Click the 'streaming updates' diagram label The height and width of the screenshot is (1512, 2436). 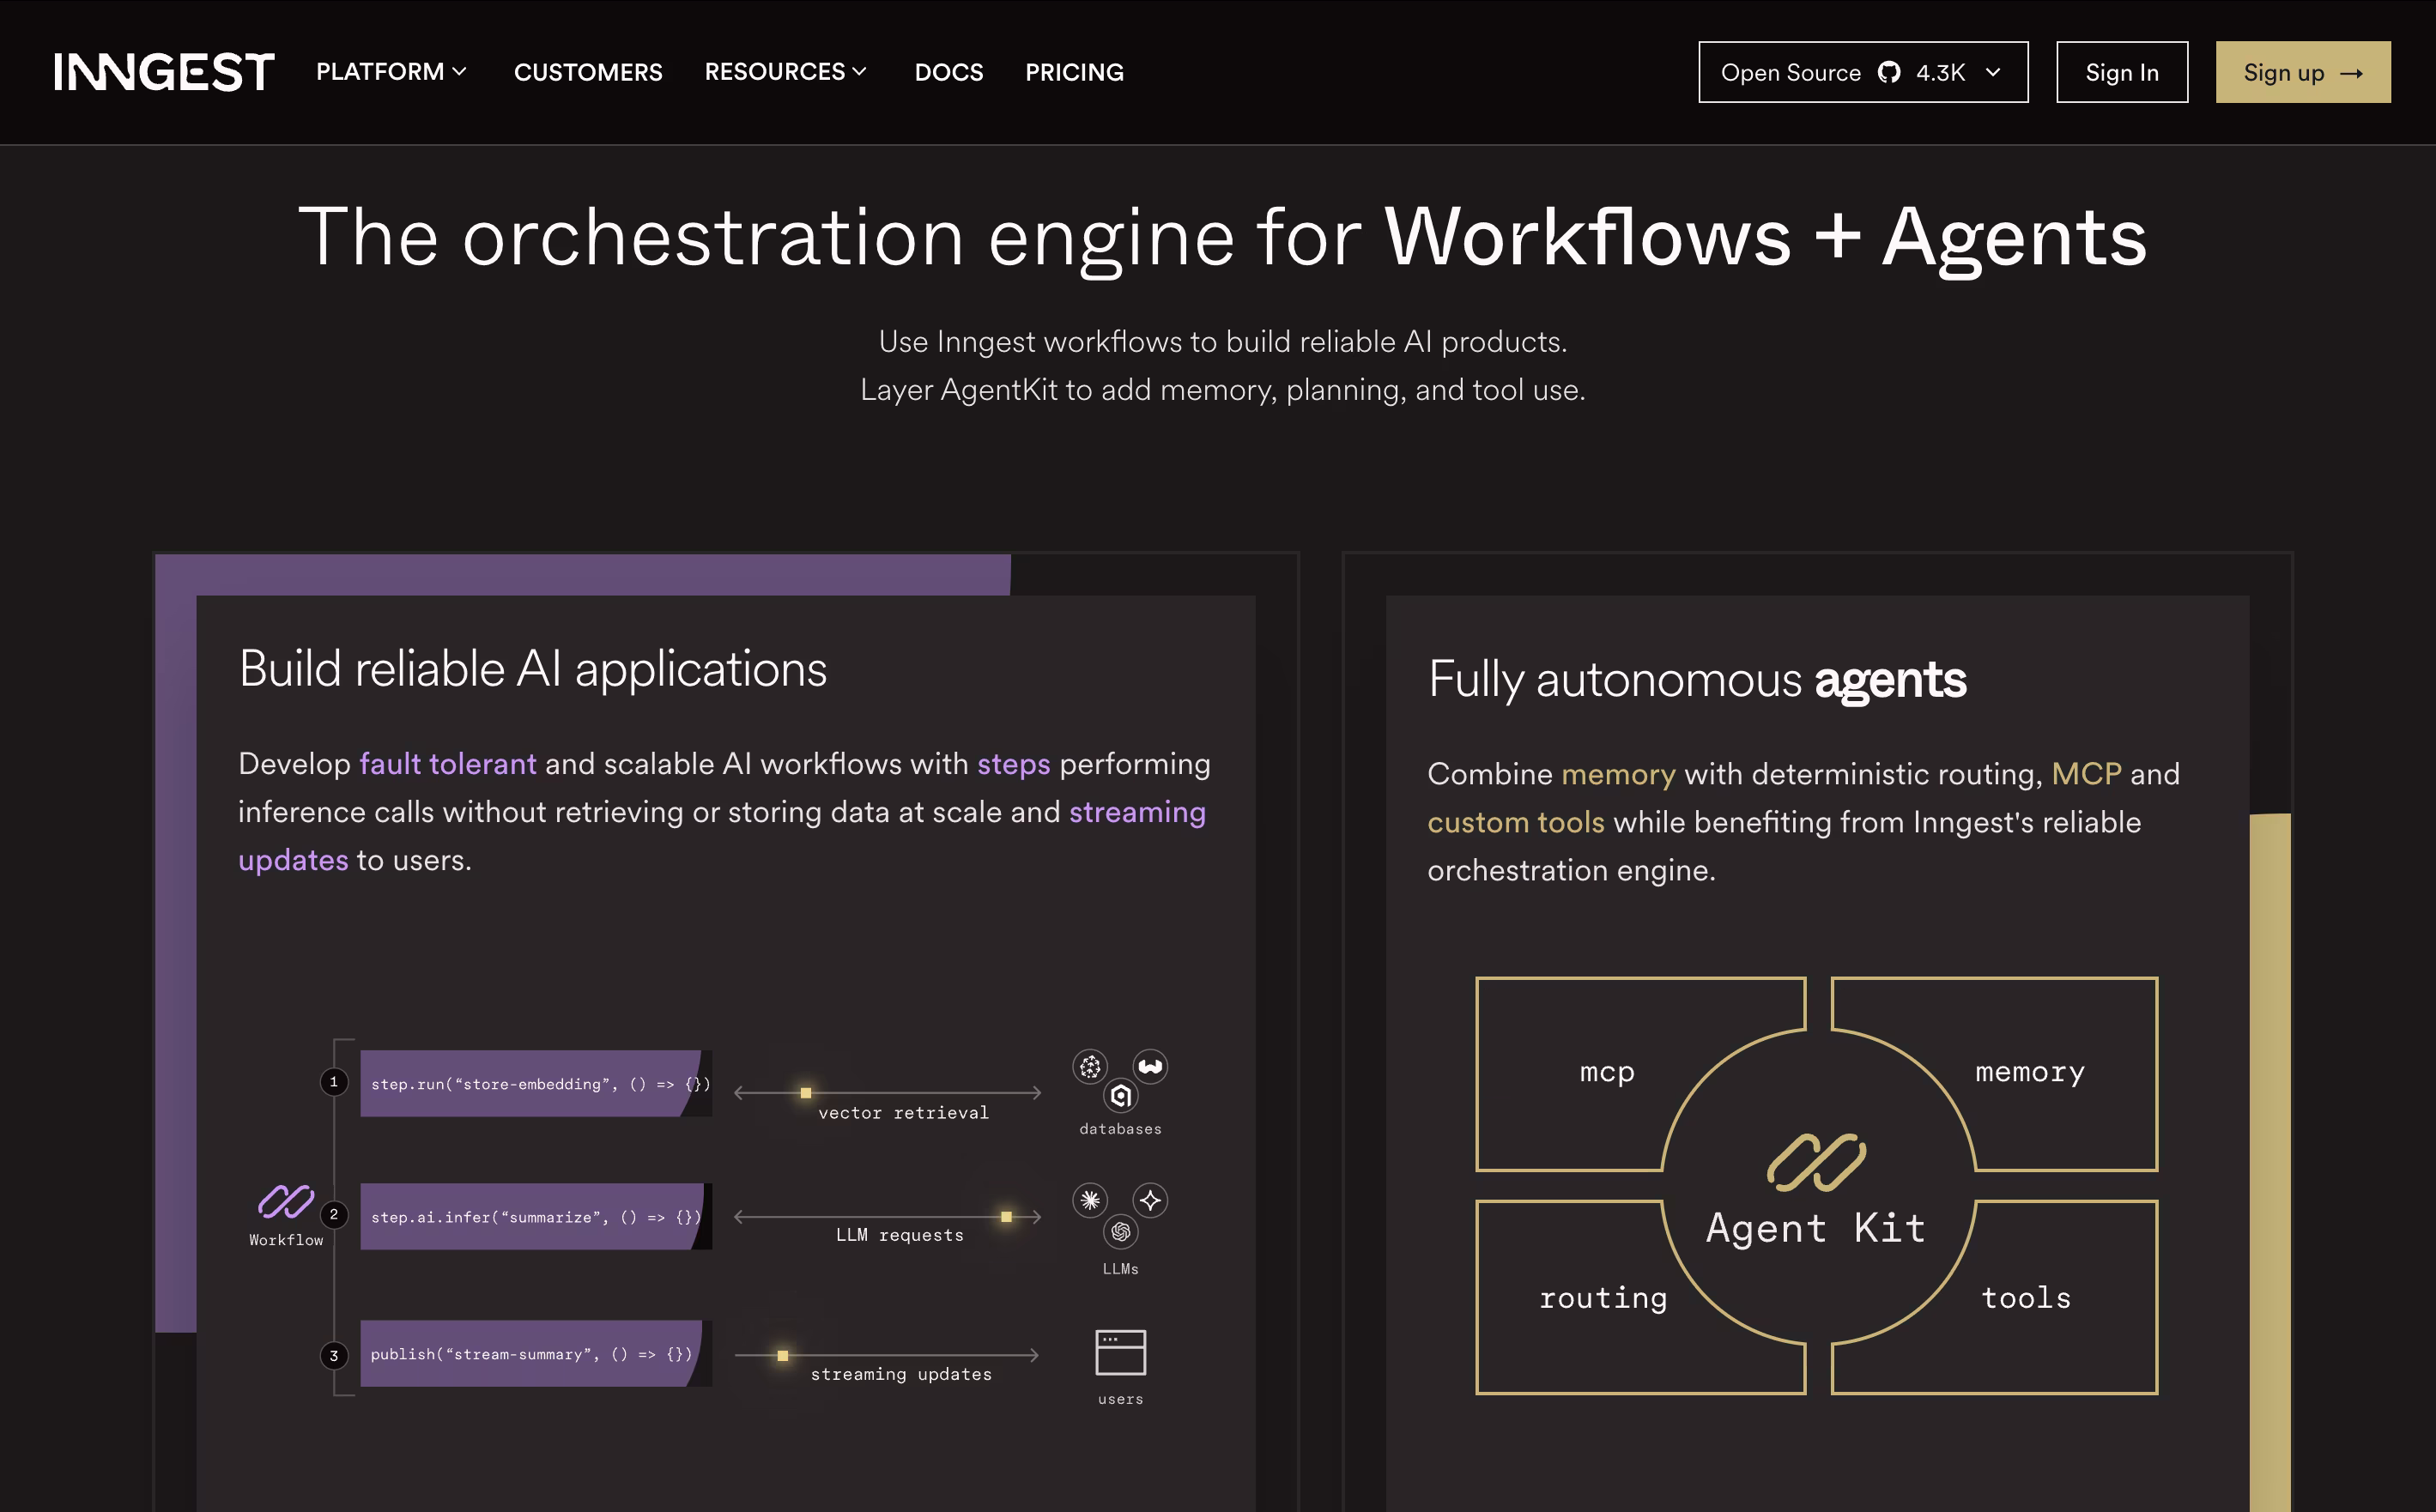click(x=901, y=1374)
